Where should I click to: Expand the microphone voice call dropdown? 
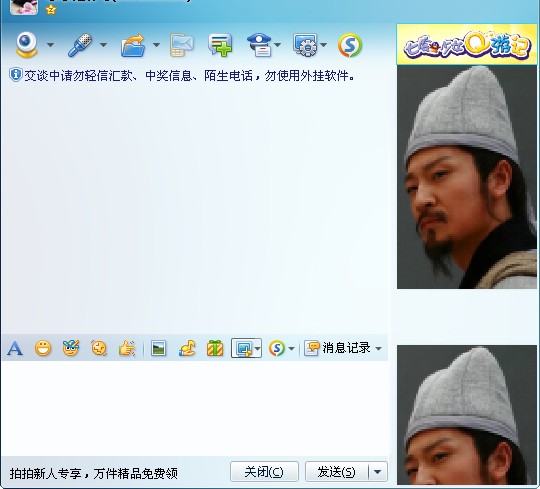tap(103, 45)
